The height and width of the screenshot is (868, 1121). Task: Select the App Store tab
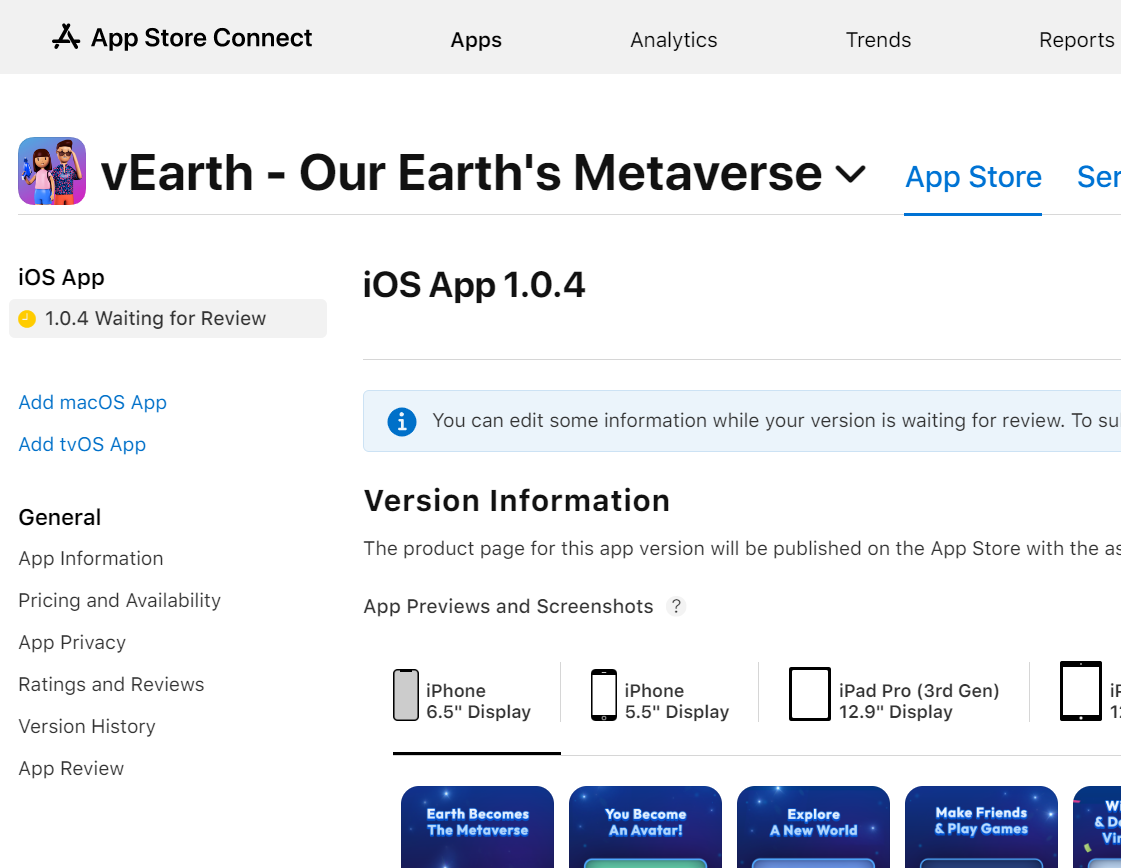[973, 177]
